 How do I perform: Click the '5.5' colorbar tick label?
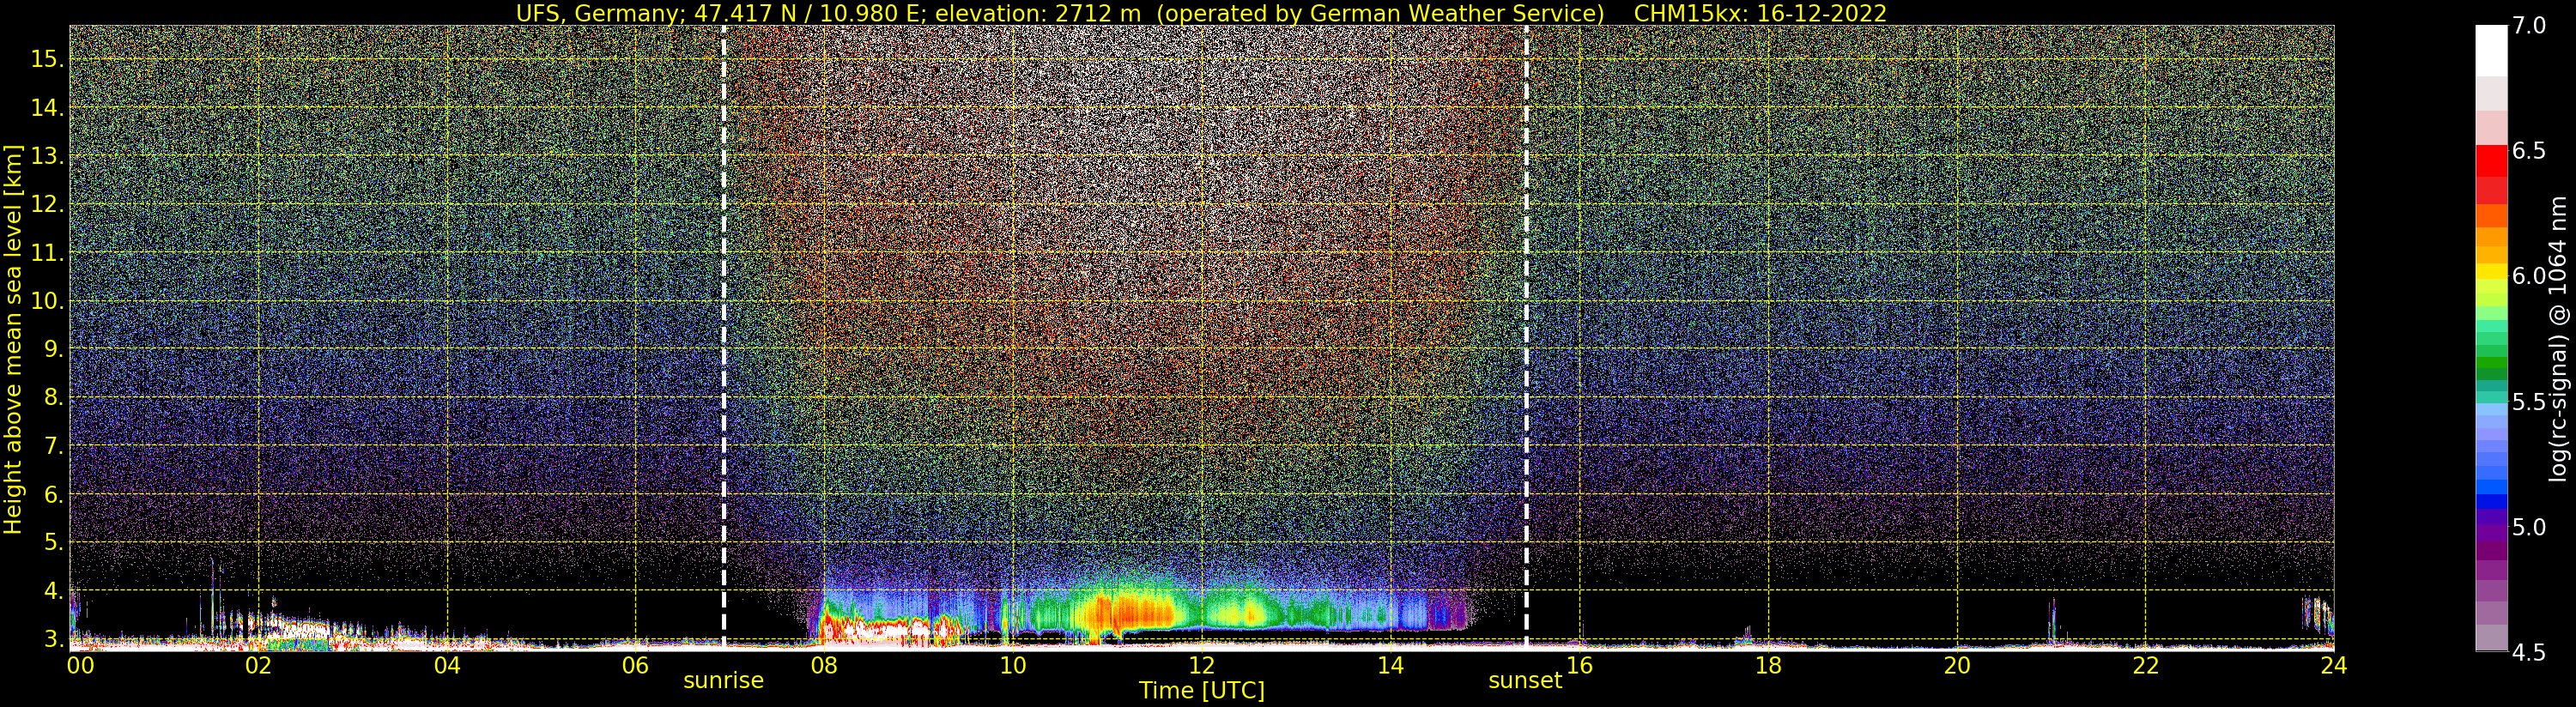[x=2529, y=402]
